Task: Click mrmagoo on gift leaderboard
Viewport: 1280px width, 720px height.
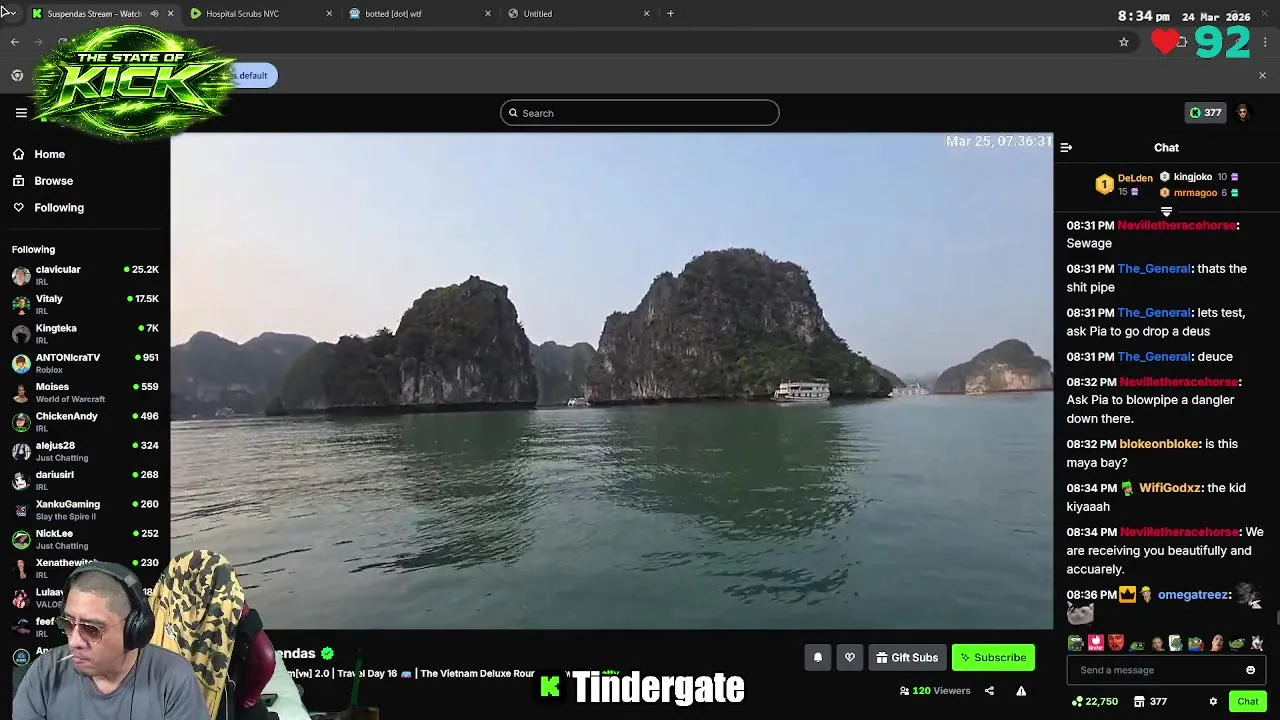Action: [1195, 193]
